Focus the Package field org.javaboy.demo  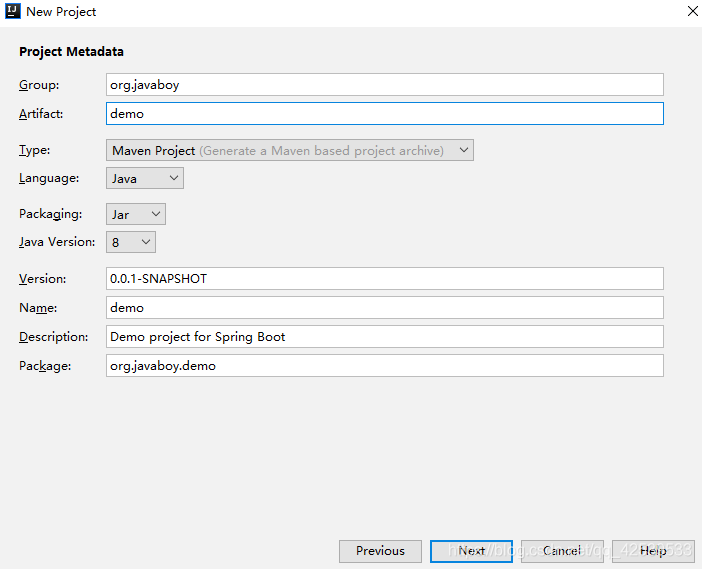(385, 366)
